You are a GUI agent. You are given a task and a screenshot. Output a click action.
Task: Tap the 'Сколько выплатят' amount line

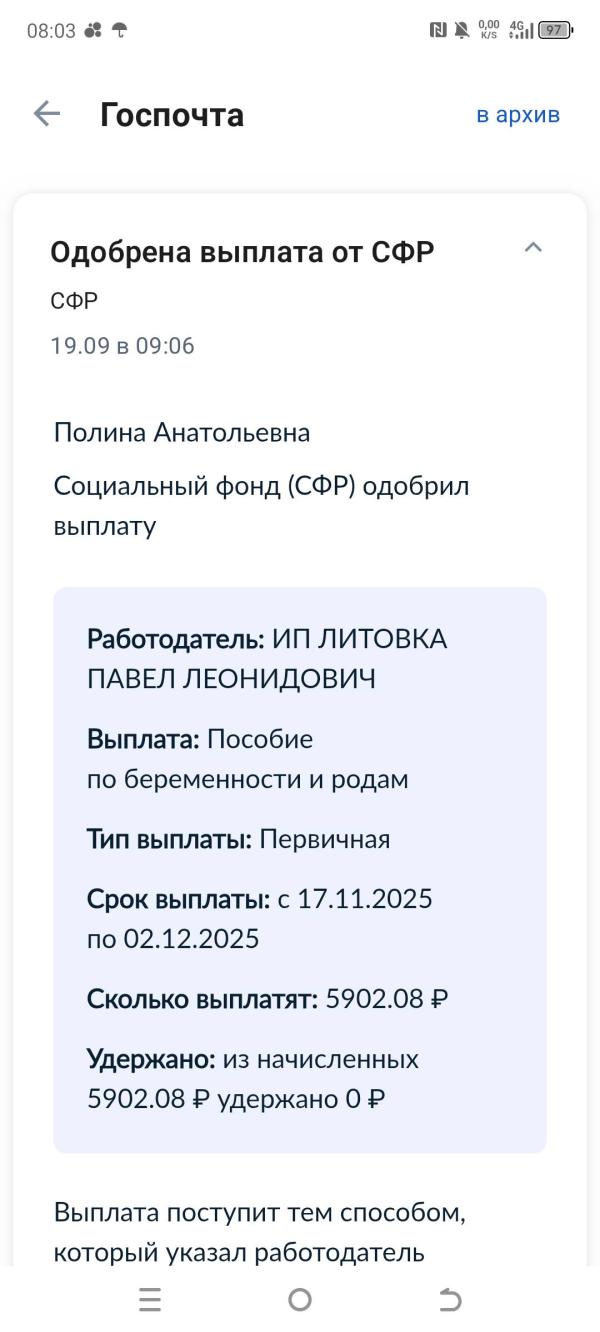tap(267, 999)
